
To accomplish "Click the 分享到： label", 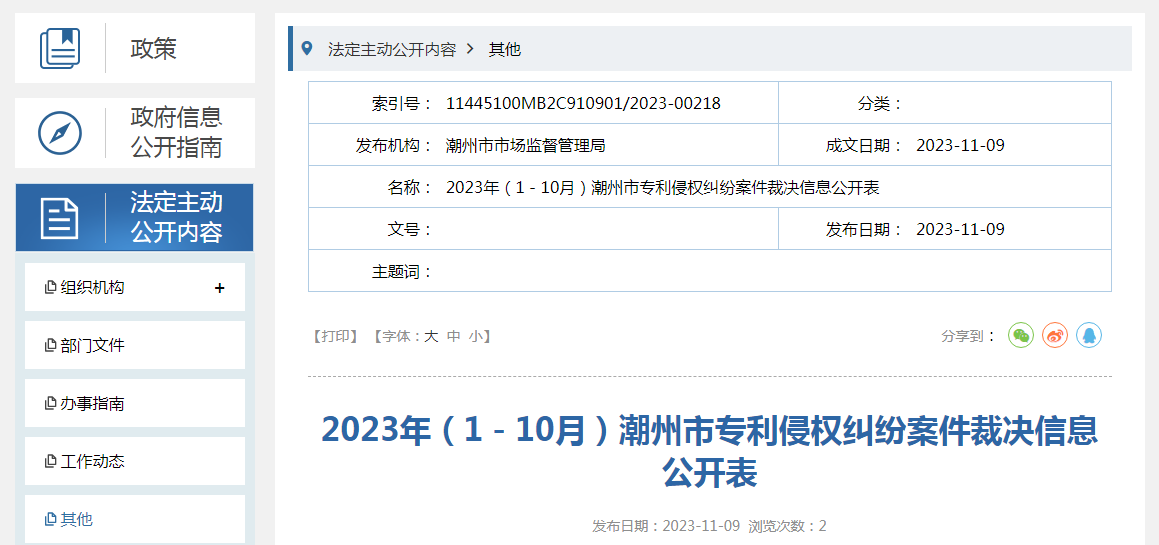I will tap(969, 336).
